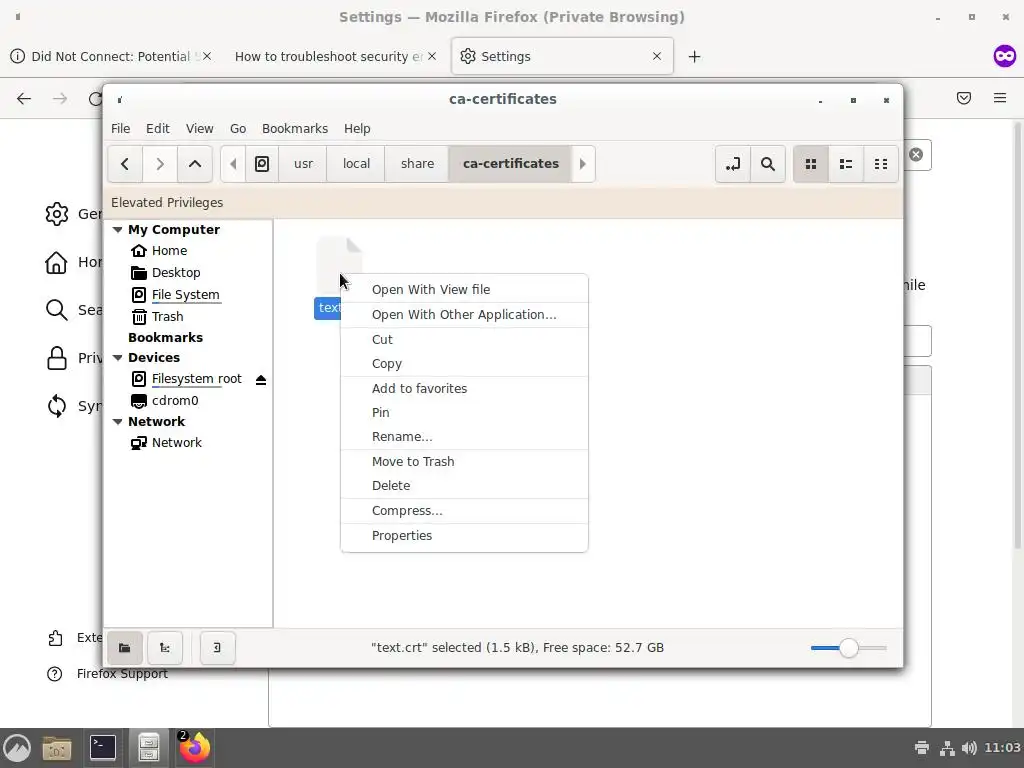Image resolution: width=1024 pixels, height=768 pixels.
Task: Choose Delete in context menu
Action: click(464, 486)
